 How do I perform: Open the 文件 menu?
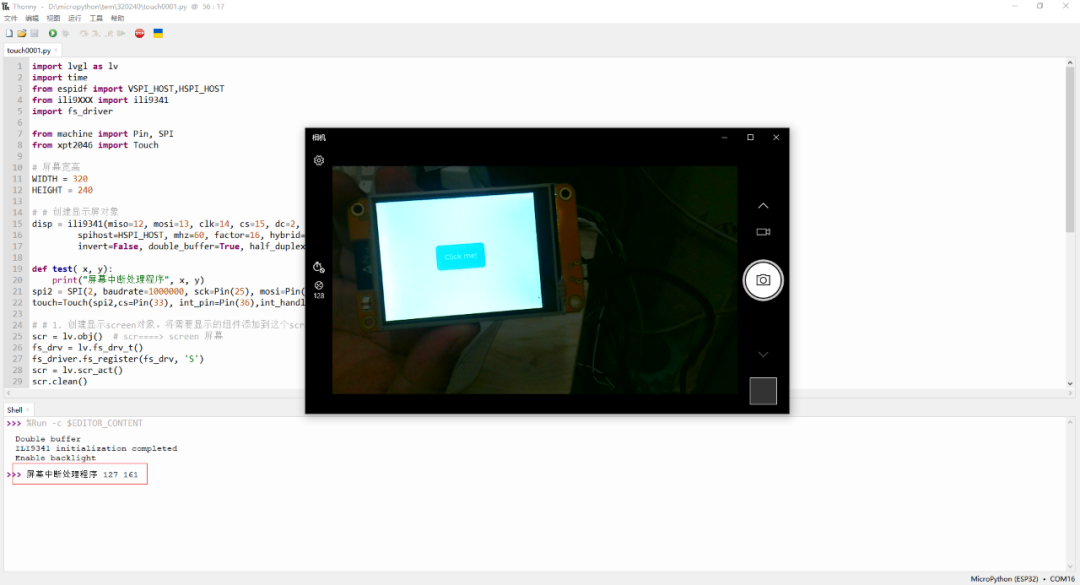point(11,18)
